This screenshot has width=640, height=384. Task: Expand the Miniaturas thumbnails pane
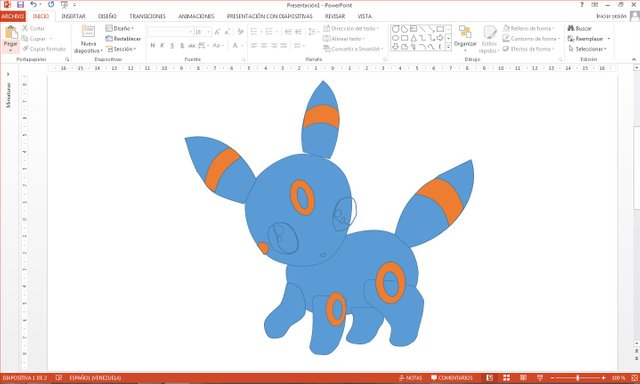coord(8,74)
